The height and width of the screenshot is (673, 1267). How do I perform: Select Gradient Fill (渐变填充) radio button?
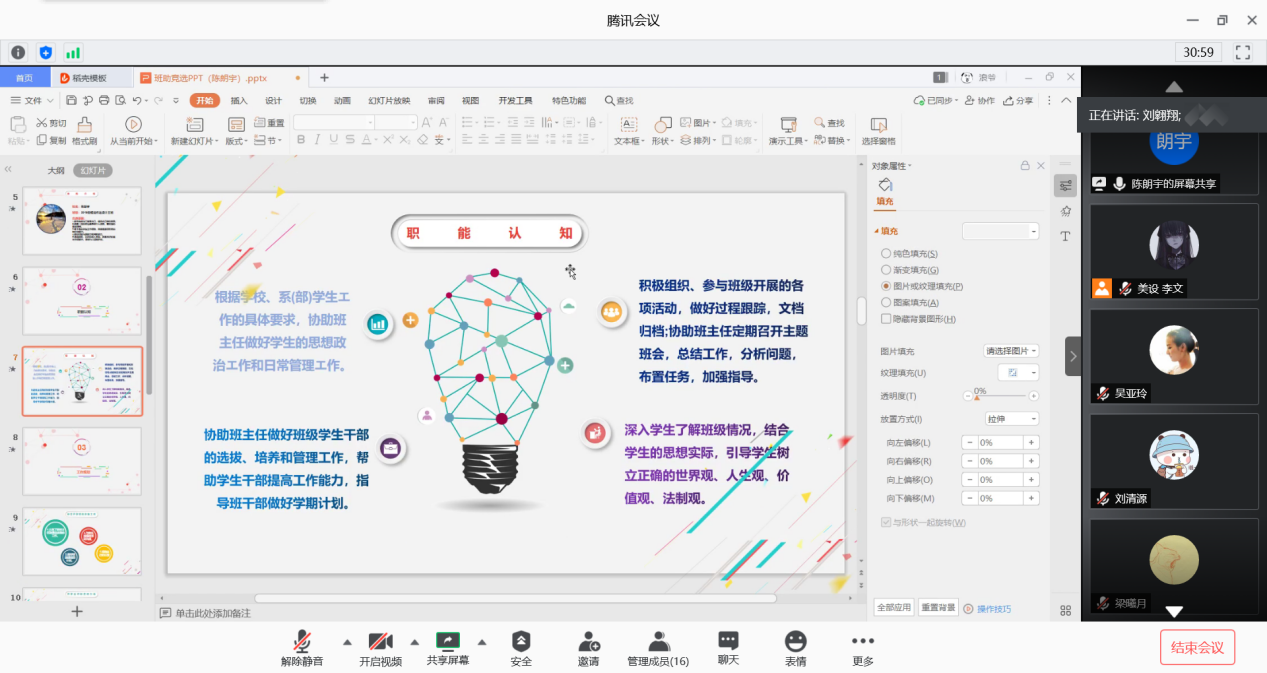[886, 270]
